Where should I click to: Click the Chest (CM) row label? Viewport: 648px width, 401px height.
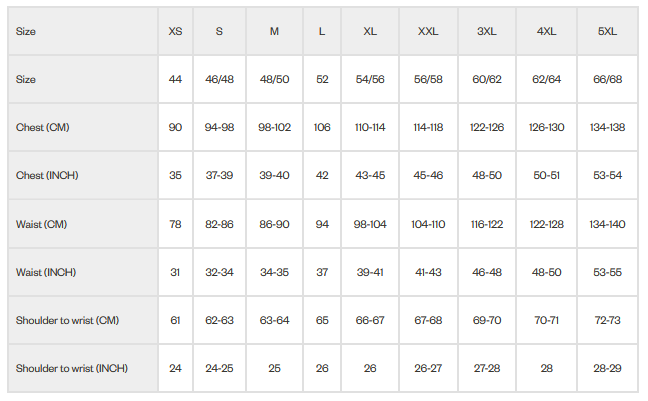pyautogui.click(x=43, y=127)
